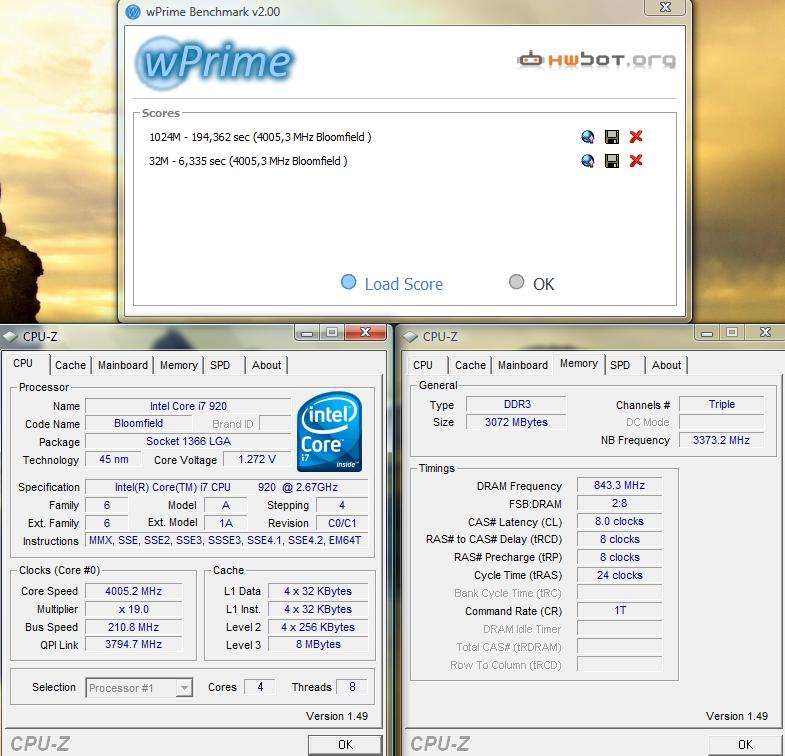Select CPU tab in left CPU-Z
This screenshot has width=785, height=756.
pos(23,363)
